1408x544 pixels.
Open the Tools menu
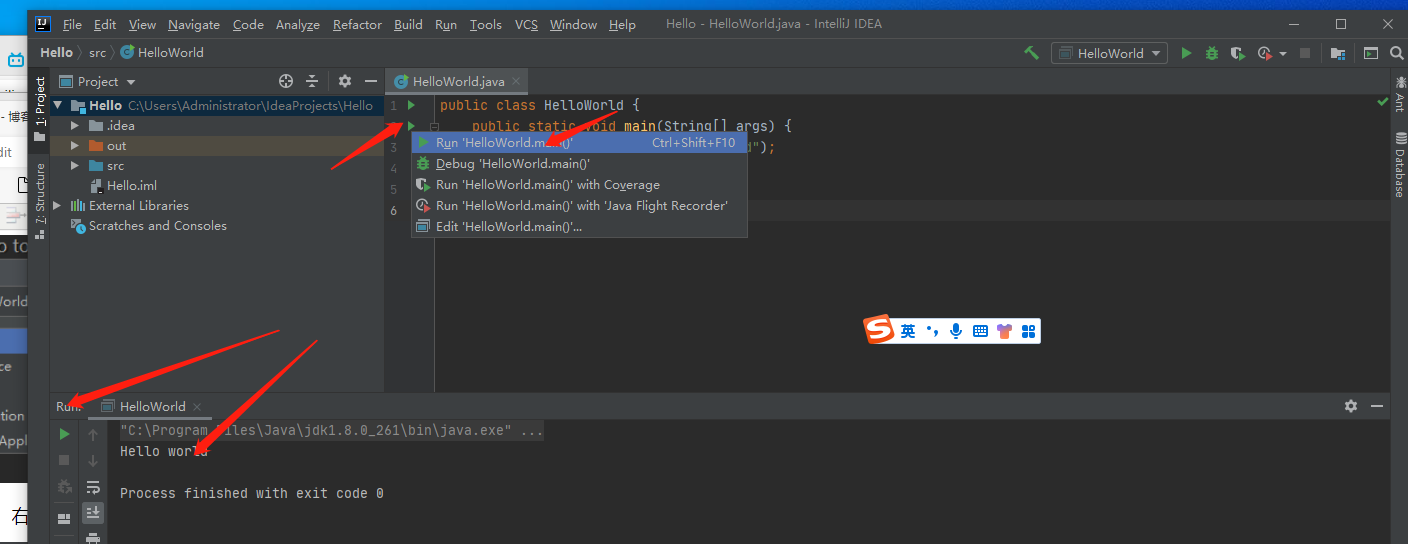(x=486, y=24)
